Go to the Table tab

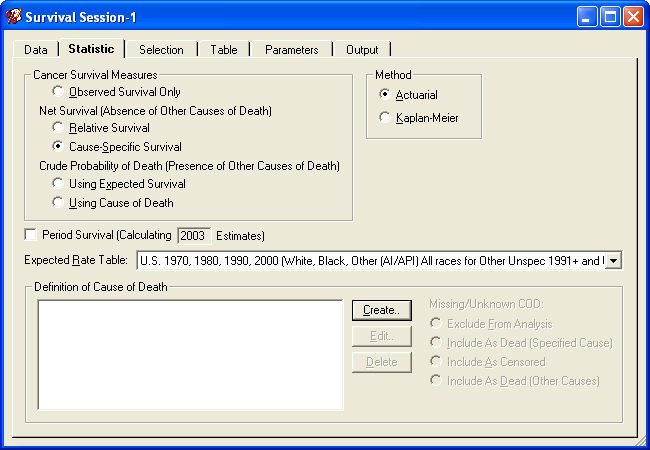tap(224, 49)
